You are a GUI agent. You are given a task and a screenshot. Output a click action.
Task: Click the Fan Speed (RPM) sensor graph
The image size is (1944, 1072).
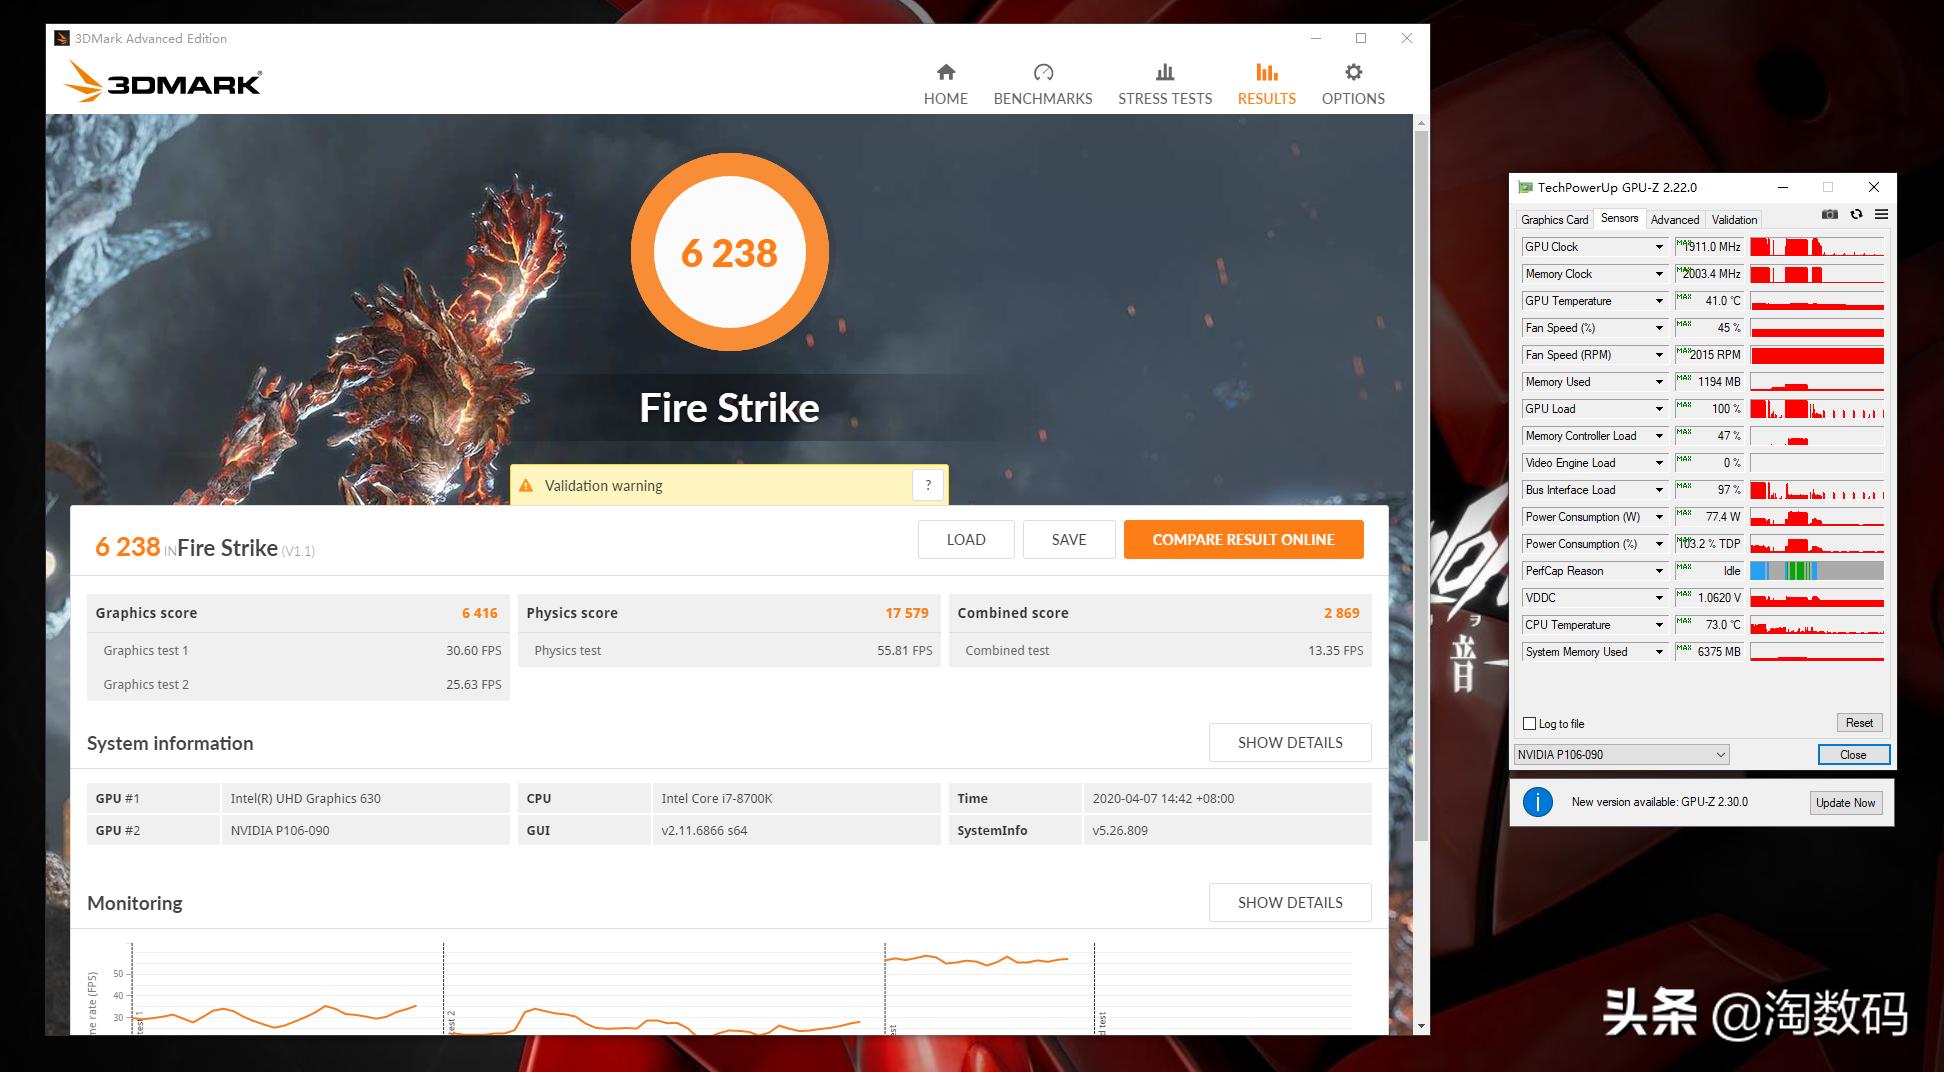(1817, 355)
